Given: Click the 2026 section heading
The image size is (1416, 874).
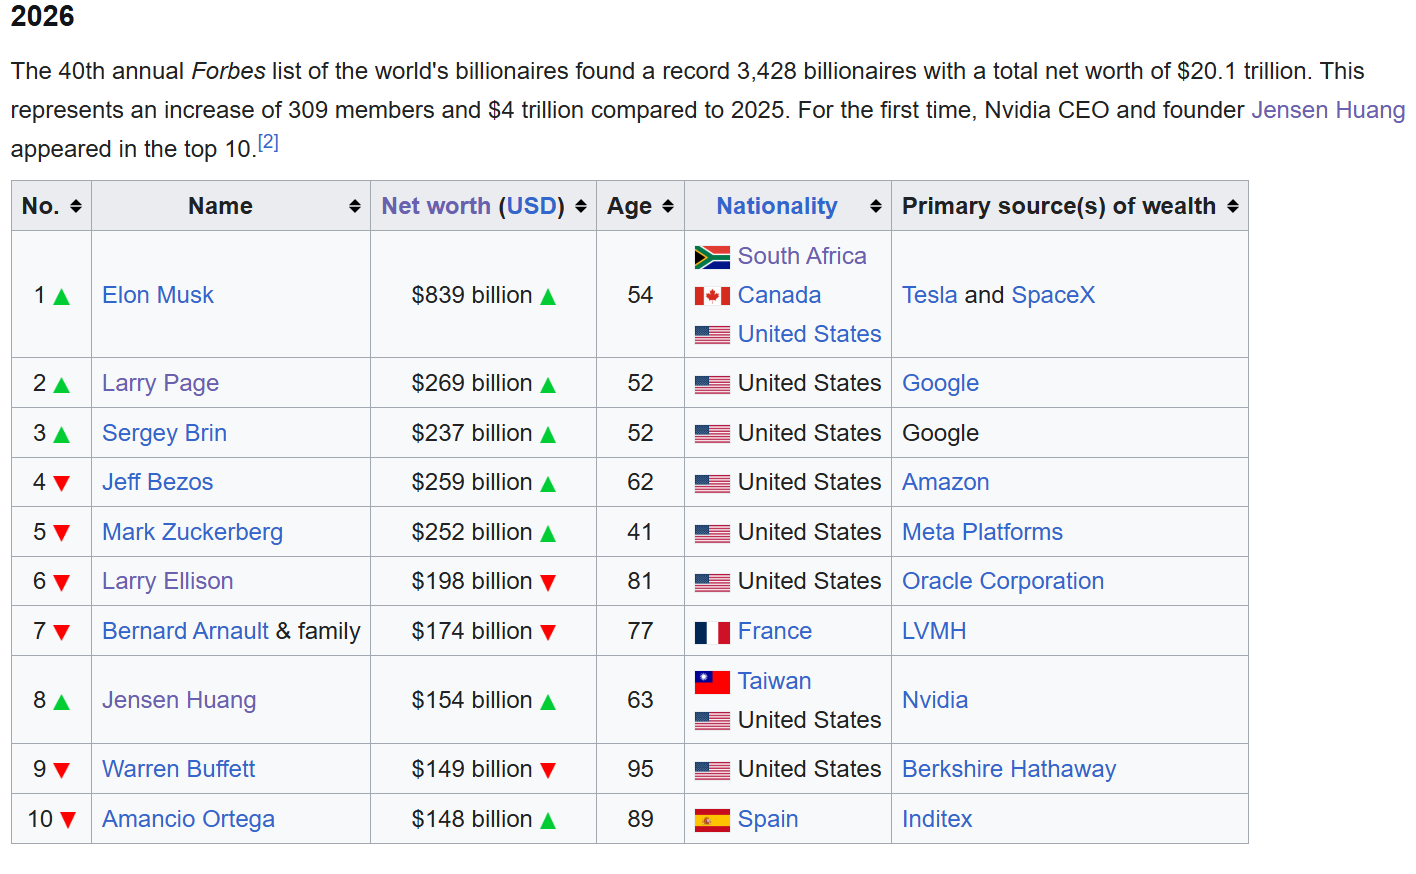Looking at the screenshot, I should pyautogui.click(x=43, y=16).
